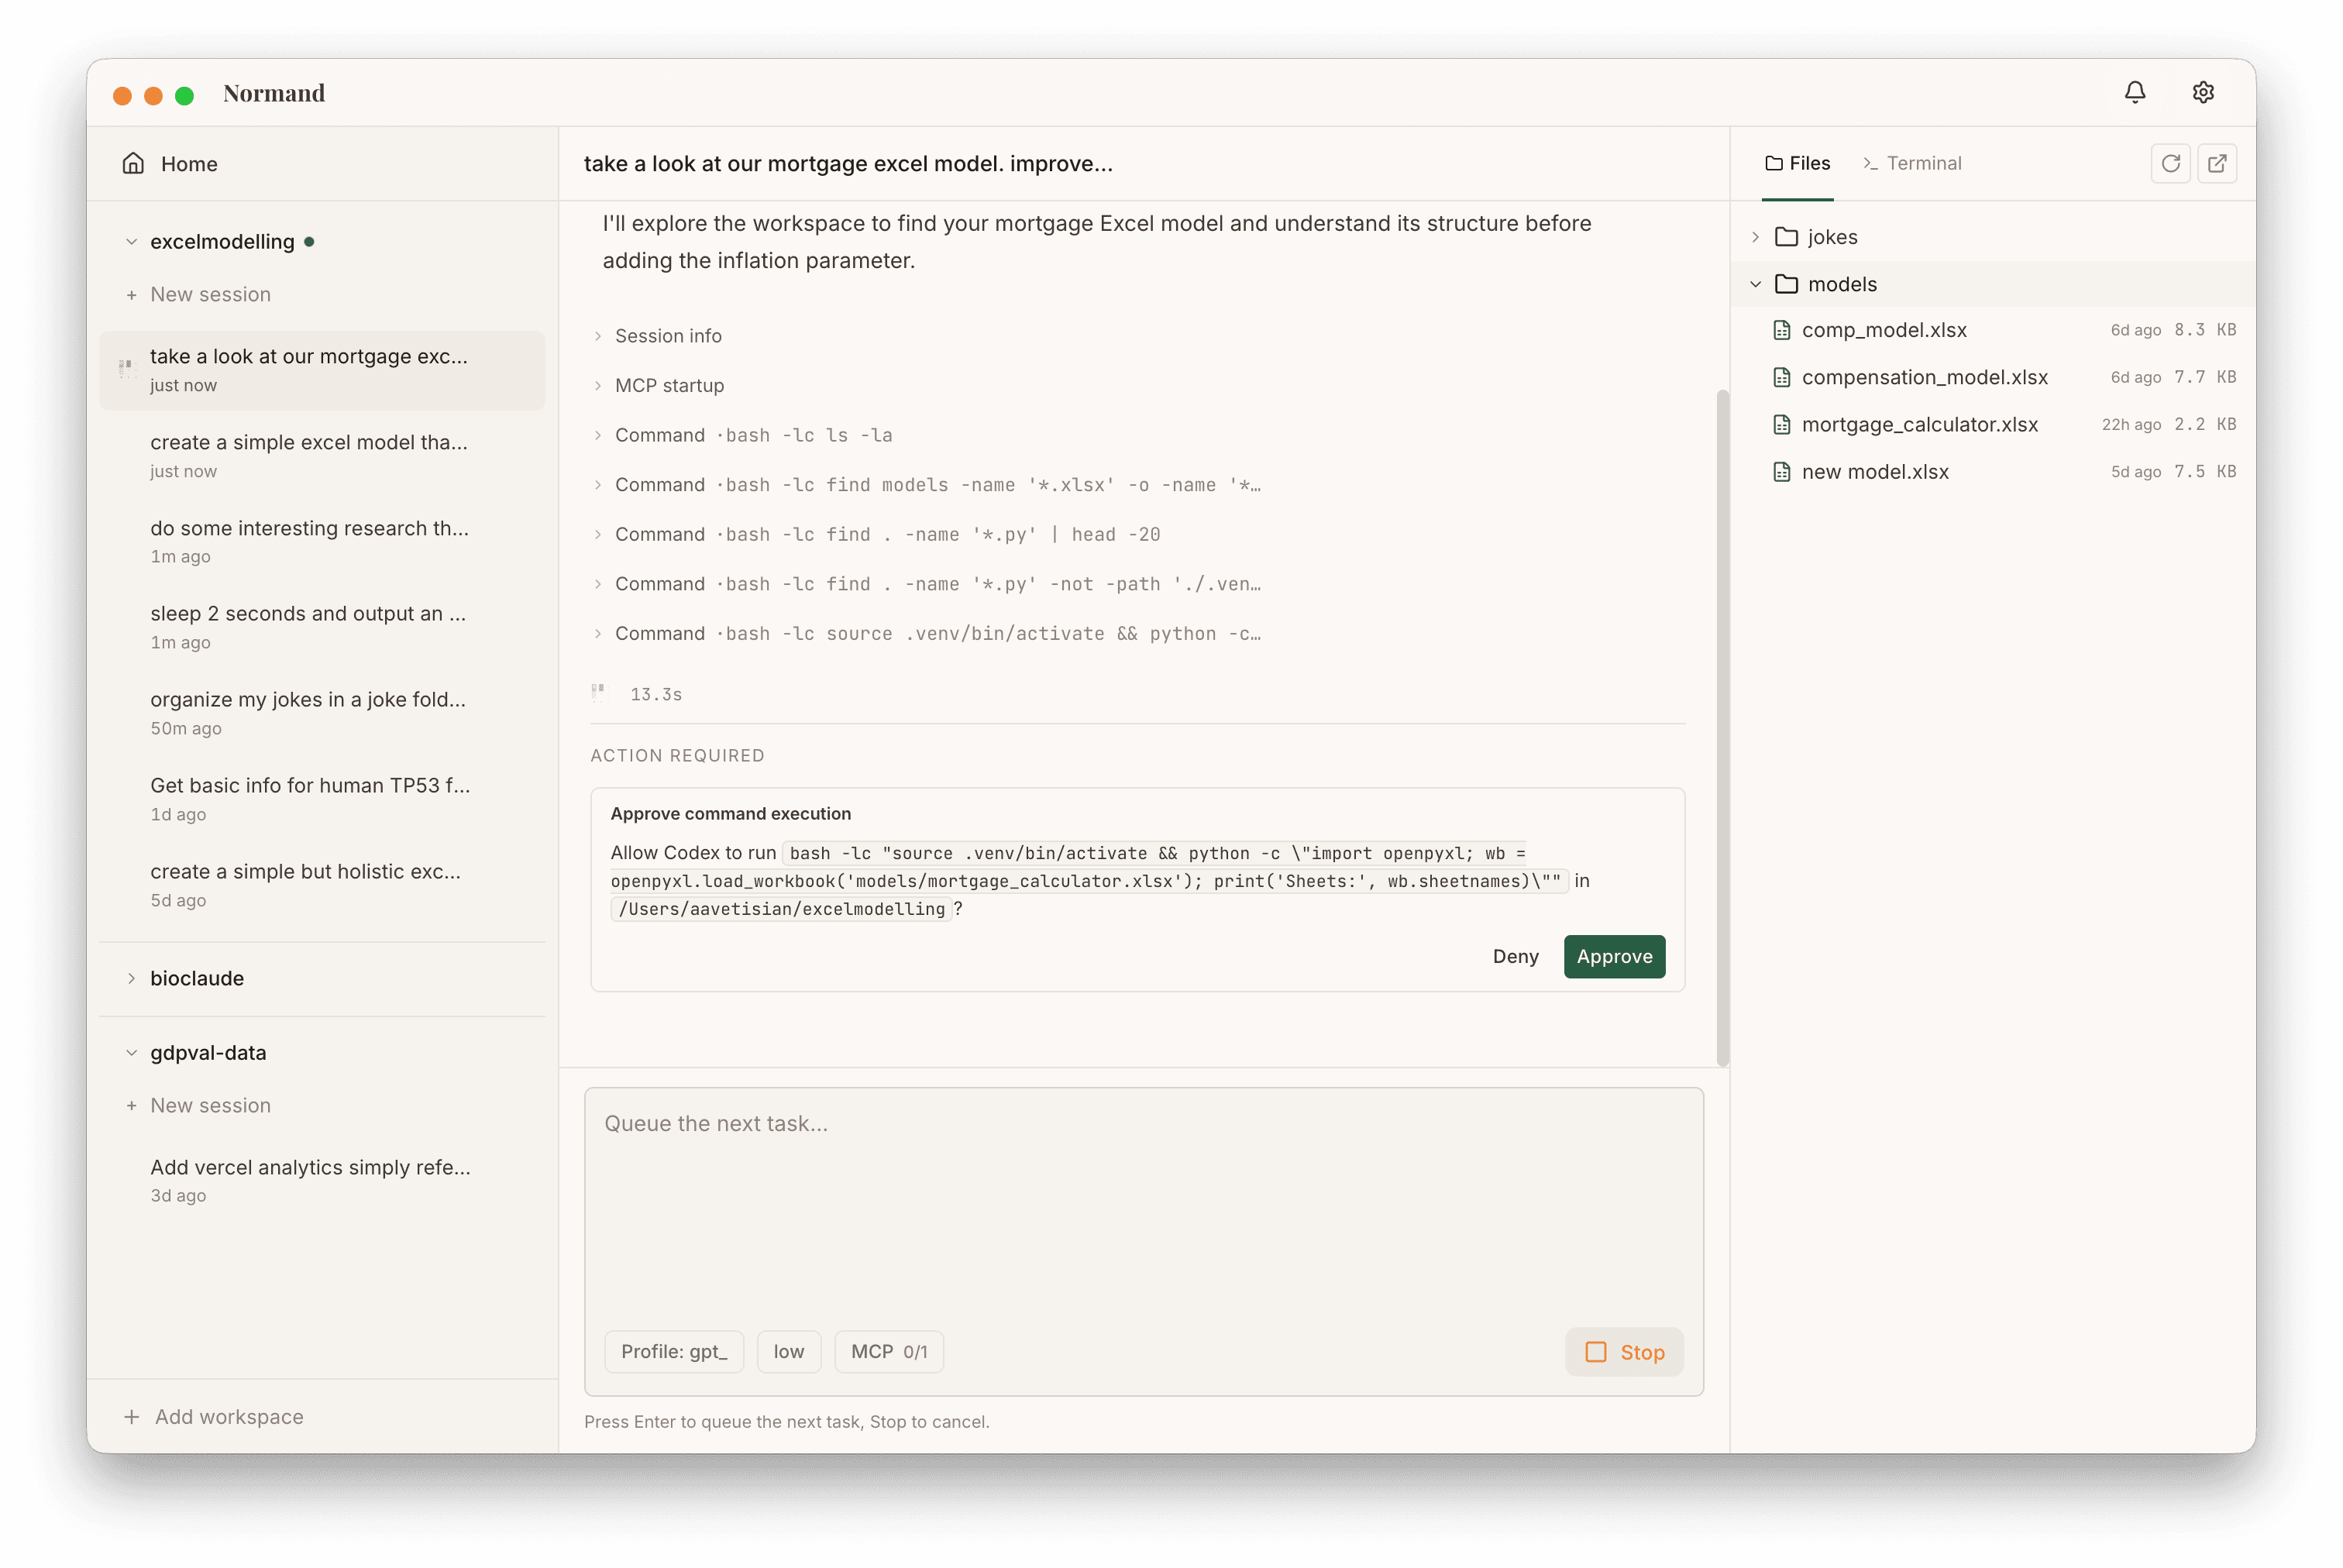Screen dimensions: 2343x1568
Task: Select the bioclaude workspace
Action: (197, 978)
